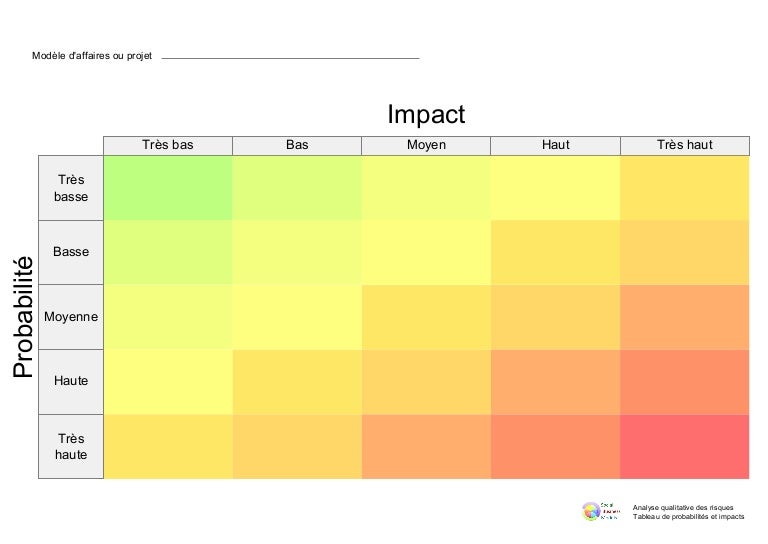Click the project name input line
This screenshot has height=544, width=768.
coord(290,57)
